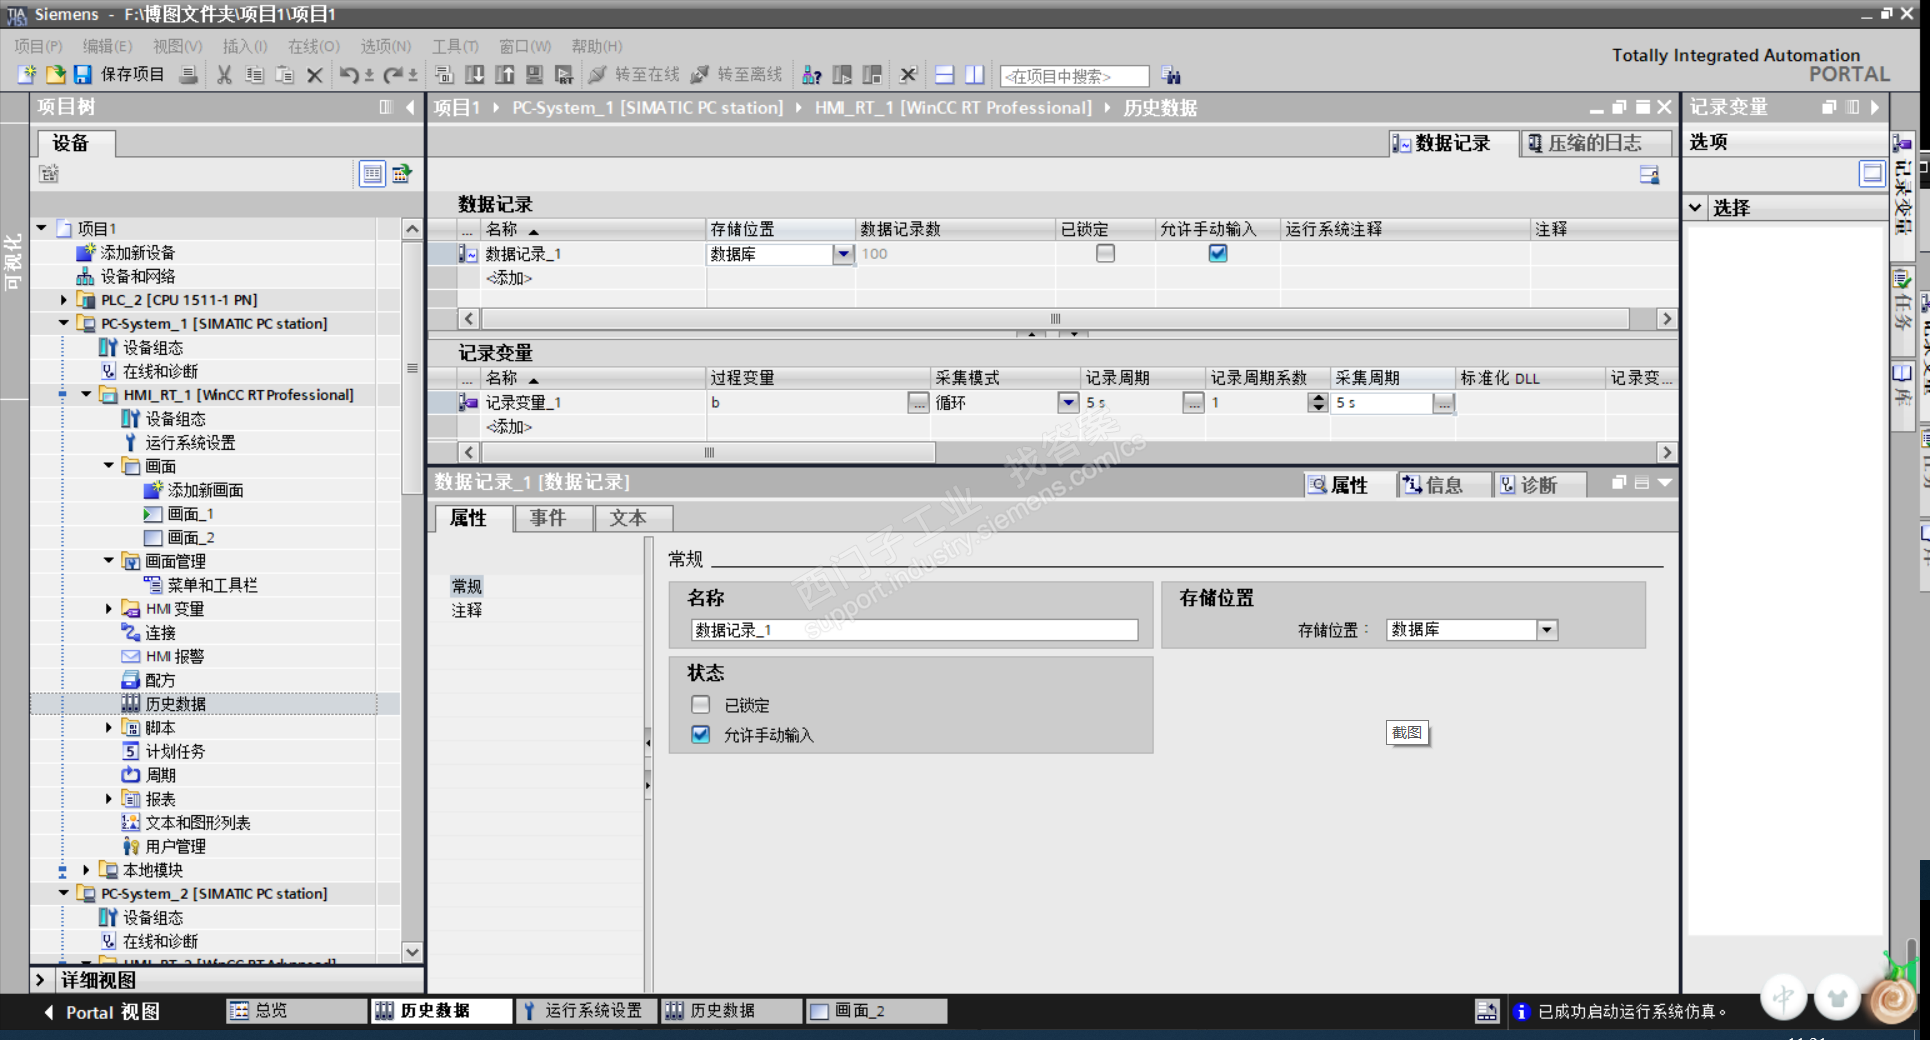Click the 记录周期系数 stepper arrows
Image resolution: width=1930 pixels, height=1040 pixels.
coord(1318,402)
